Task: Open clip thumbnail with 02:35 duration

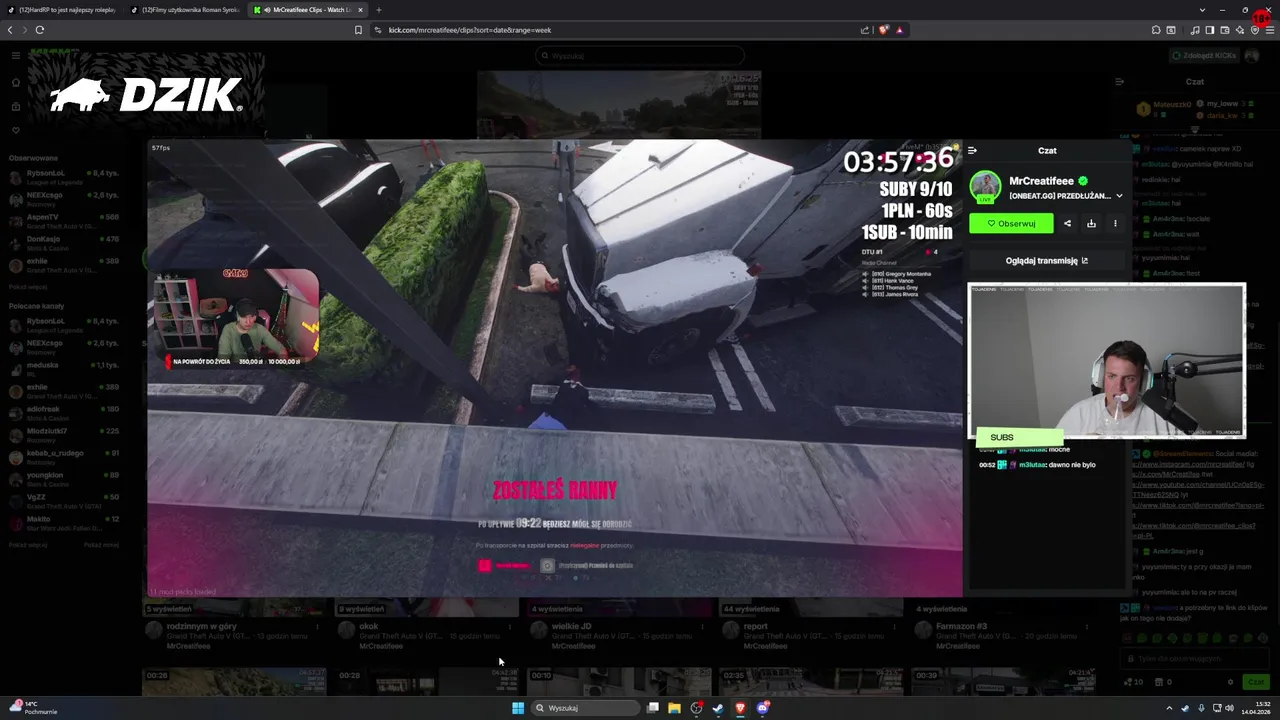Action: coord(811,682)
